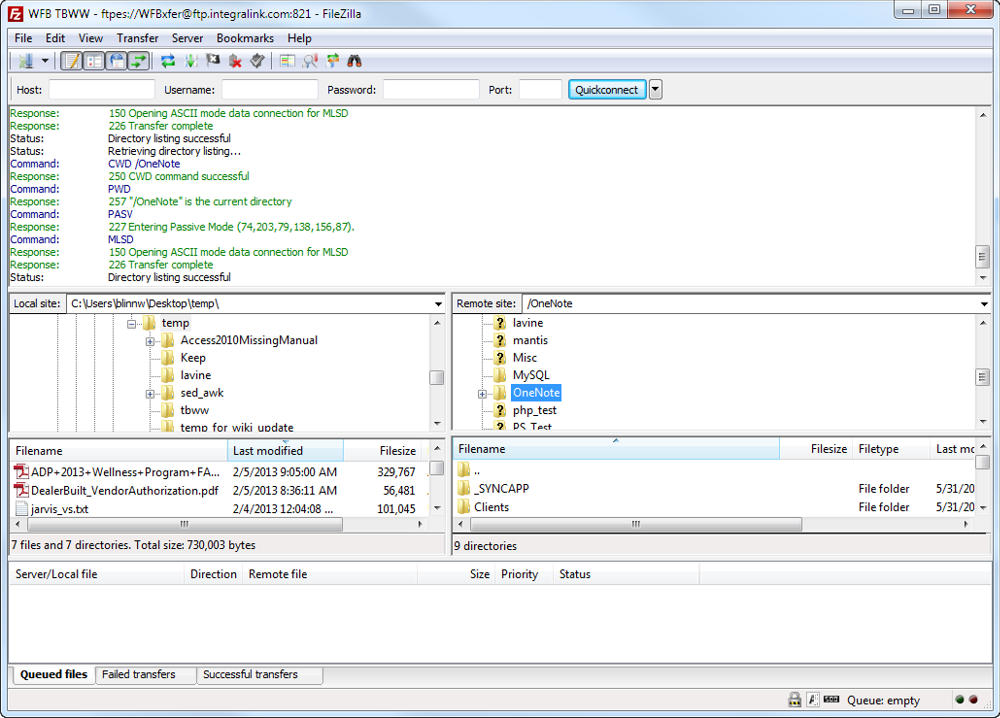This screenshot has height=718, width=1000.
Task: Sort local files by Last modified column
Action: 285,451
